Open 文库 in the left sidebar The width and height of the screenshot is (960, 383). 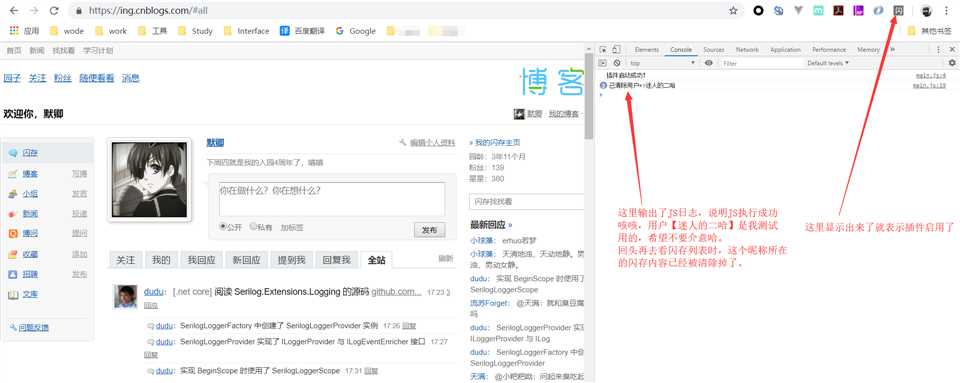pos(30,294)
